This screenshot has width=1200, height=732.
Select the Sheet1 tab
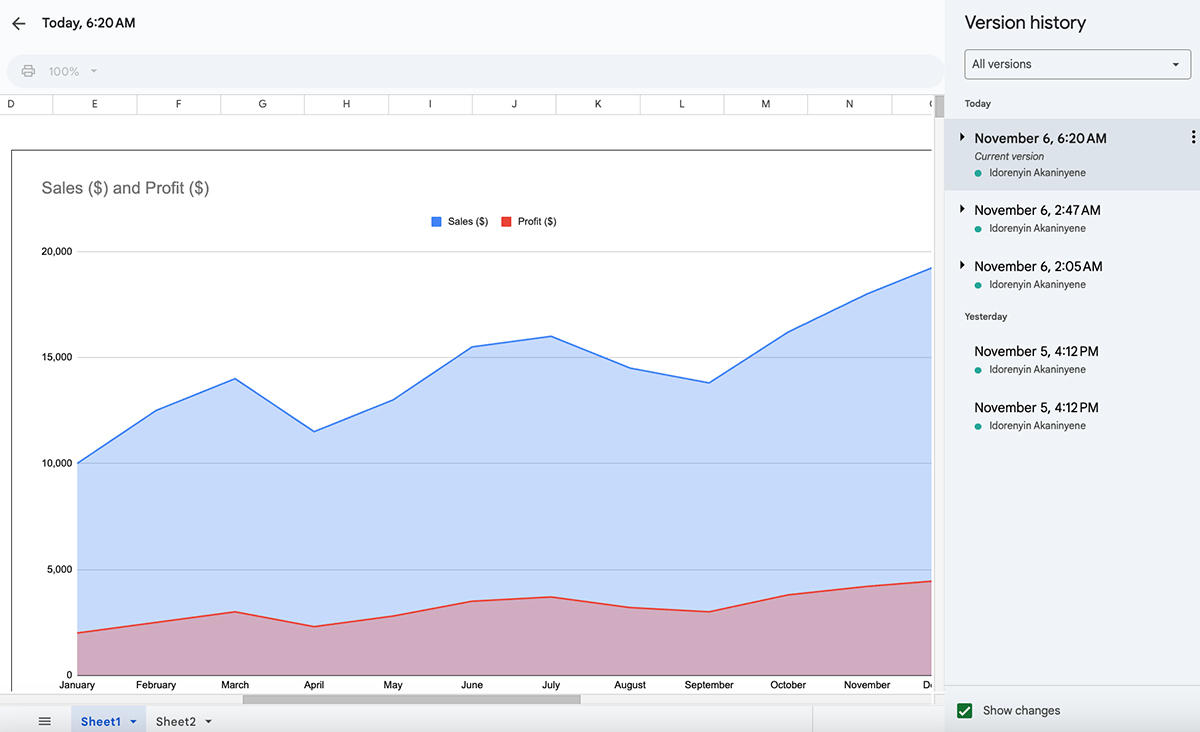100,720
